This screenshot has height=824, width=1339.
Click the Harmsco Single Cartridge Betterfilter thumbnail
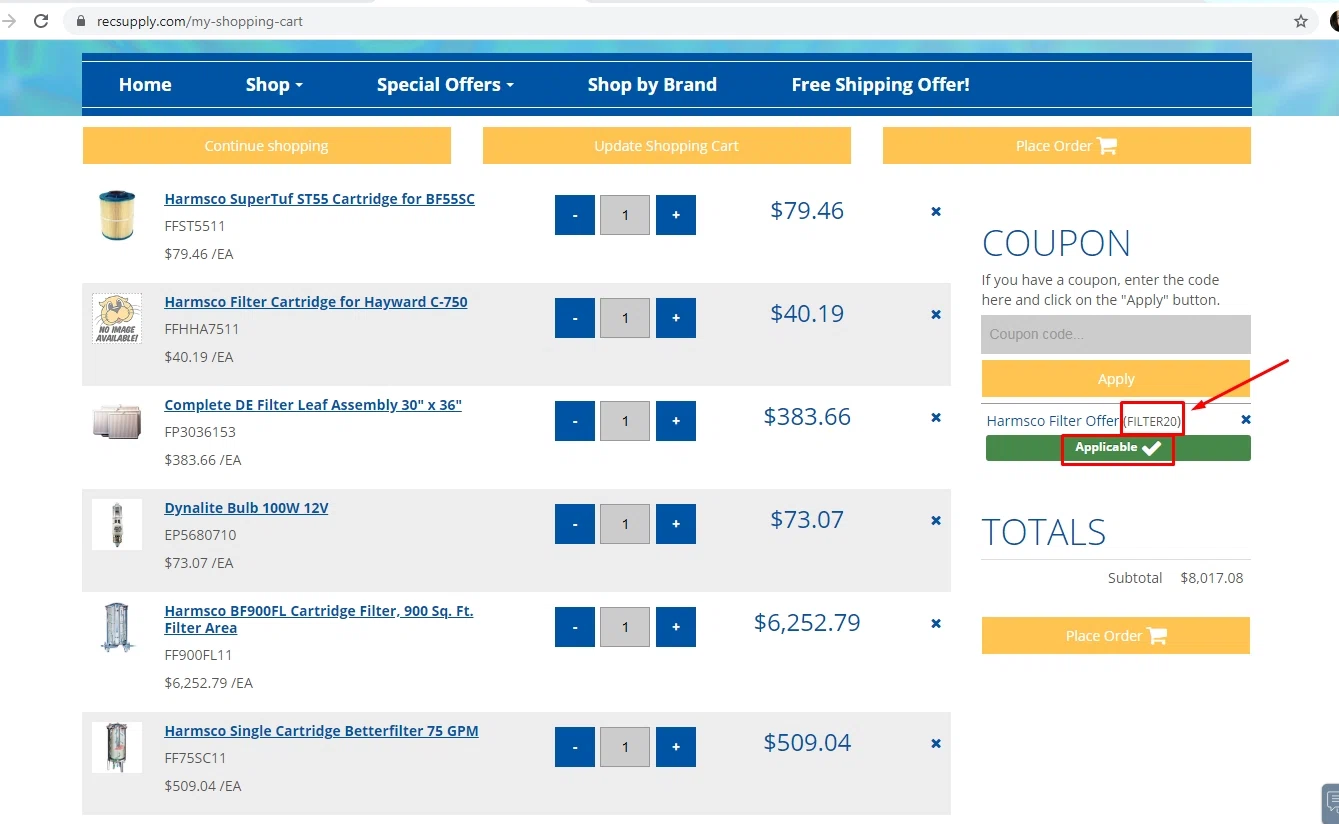117,747
